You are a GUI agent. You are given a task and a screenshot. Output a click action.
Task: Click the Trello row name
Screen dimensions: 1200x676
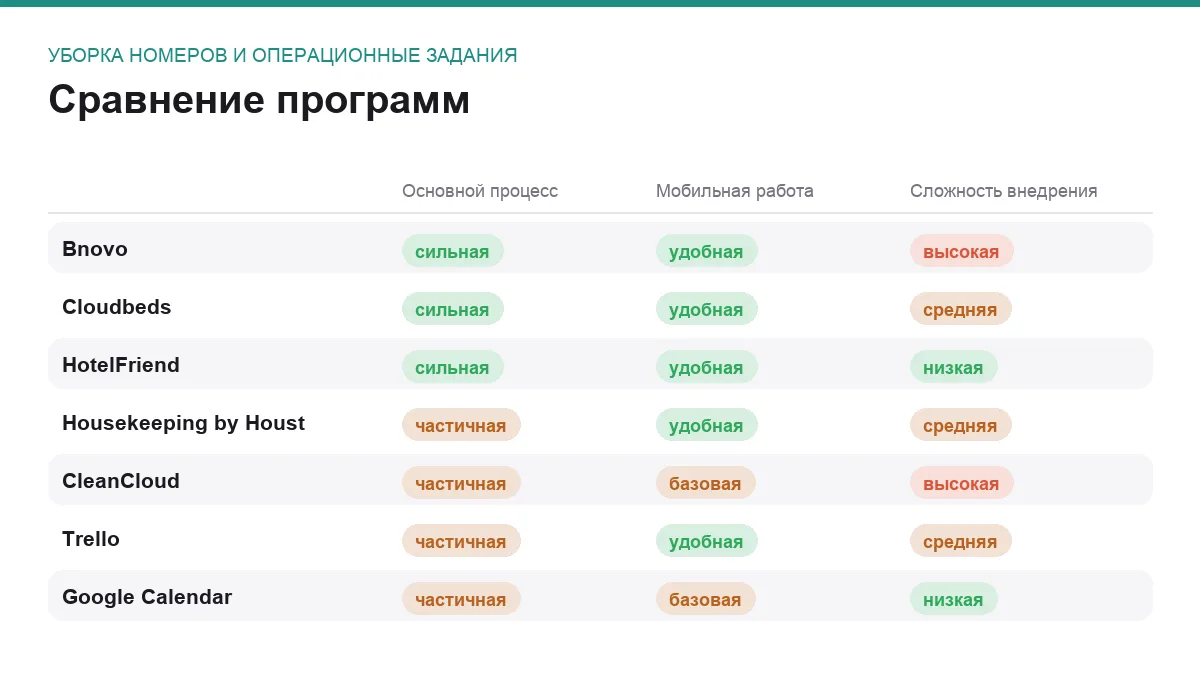click(x=91, y=539)
